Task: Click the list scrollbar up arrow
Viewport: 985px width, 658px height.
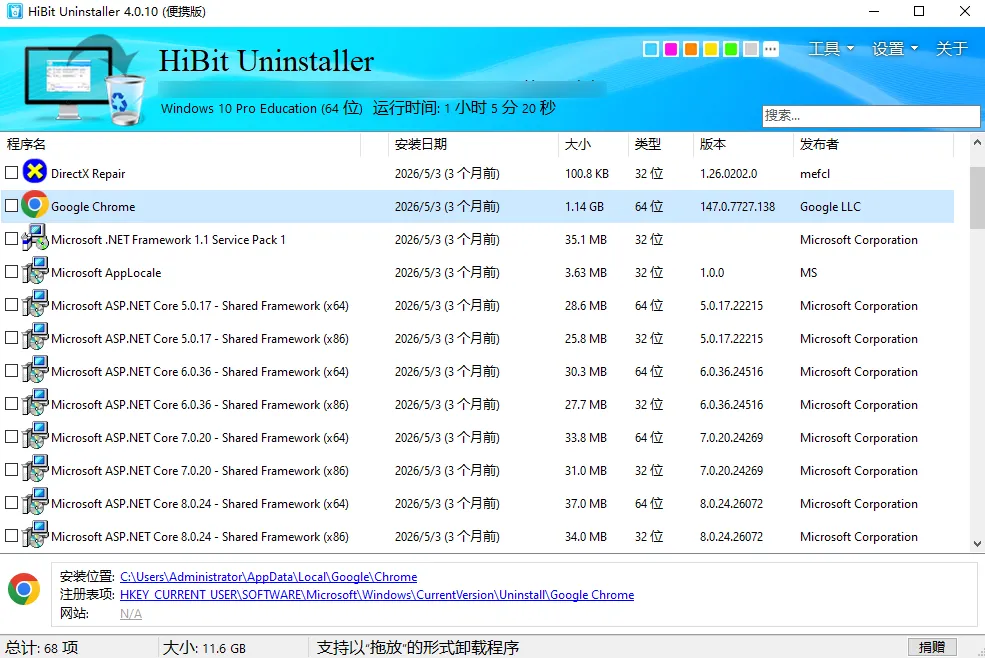Action: (977, 143)
